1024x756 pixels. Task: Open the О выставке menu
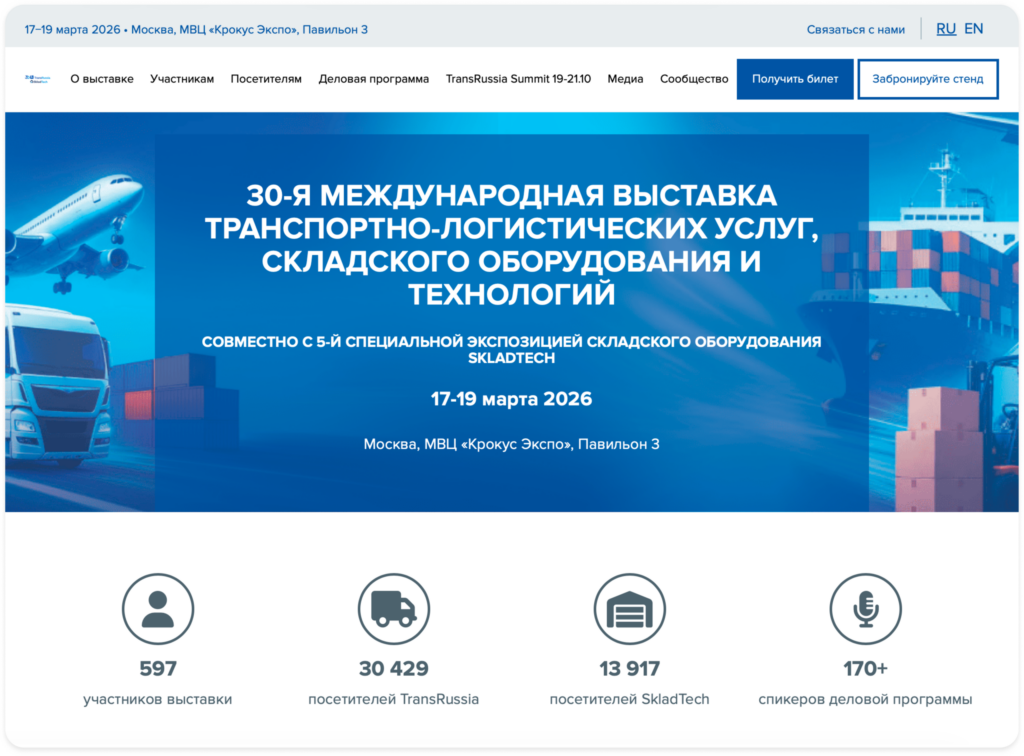(102, 79)
